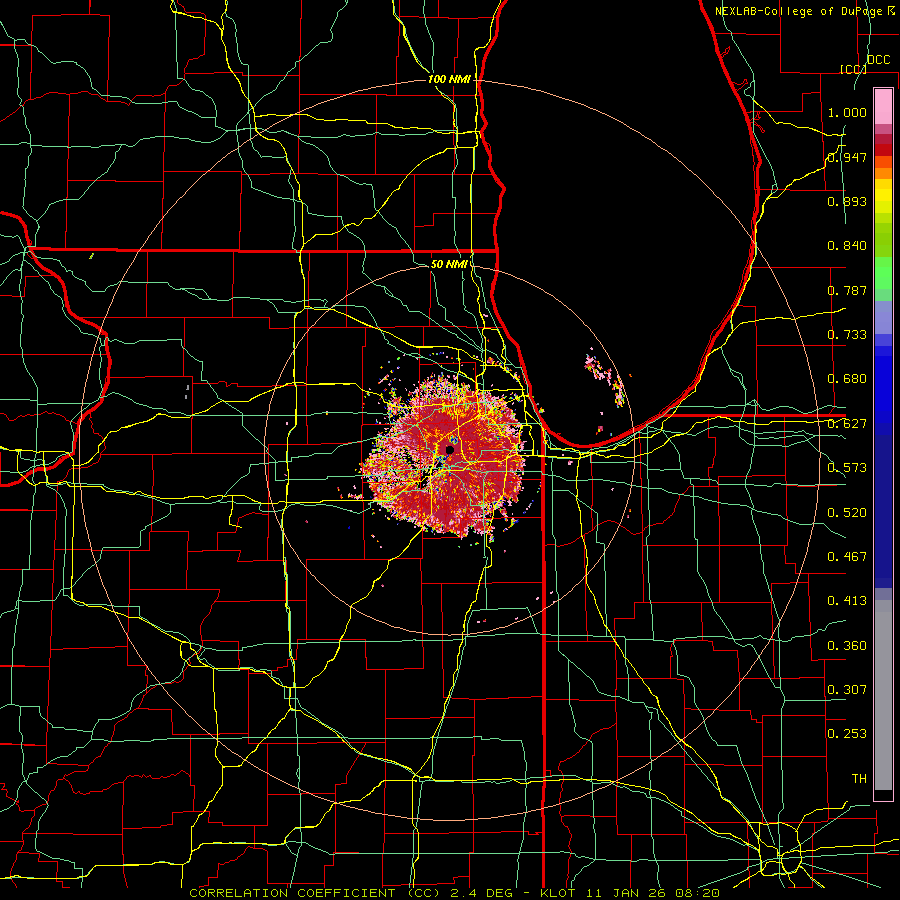Click the DCC label above the color bar

tap(878, 60)
